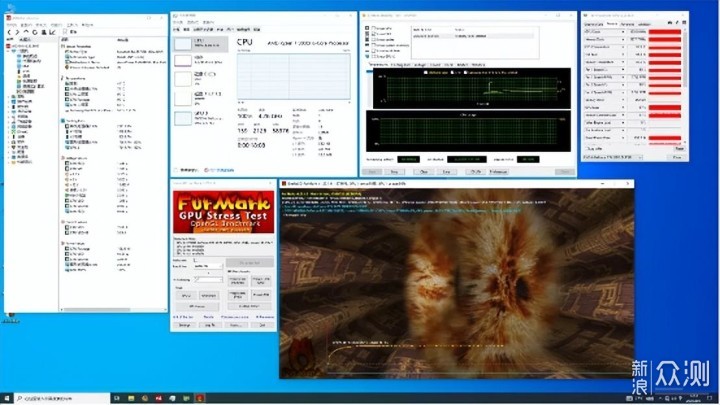Toggle the Stress CPU checkbox

tap(374, 28)
